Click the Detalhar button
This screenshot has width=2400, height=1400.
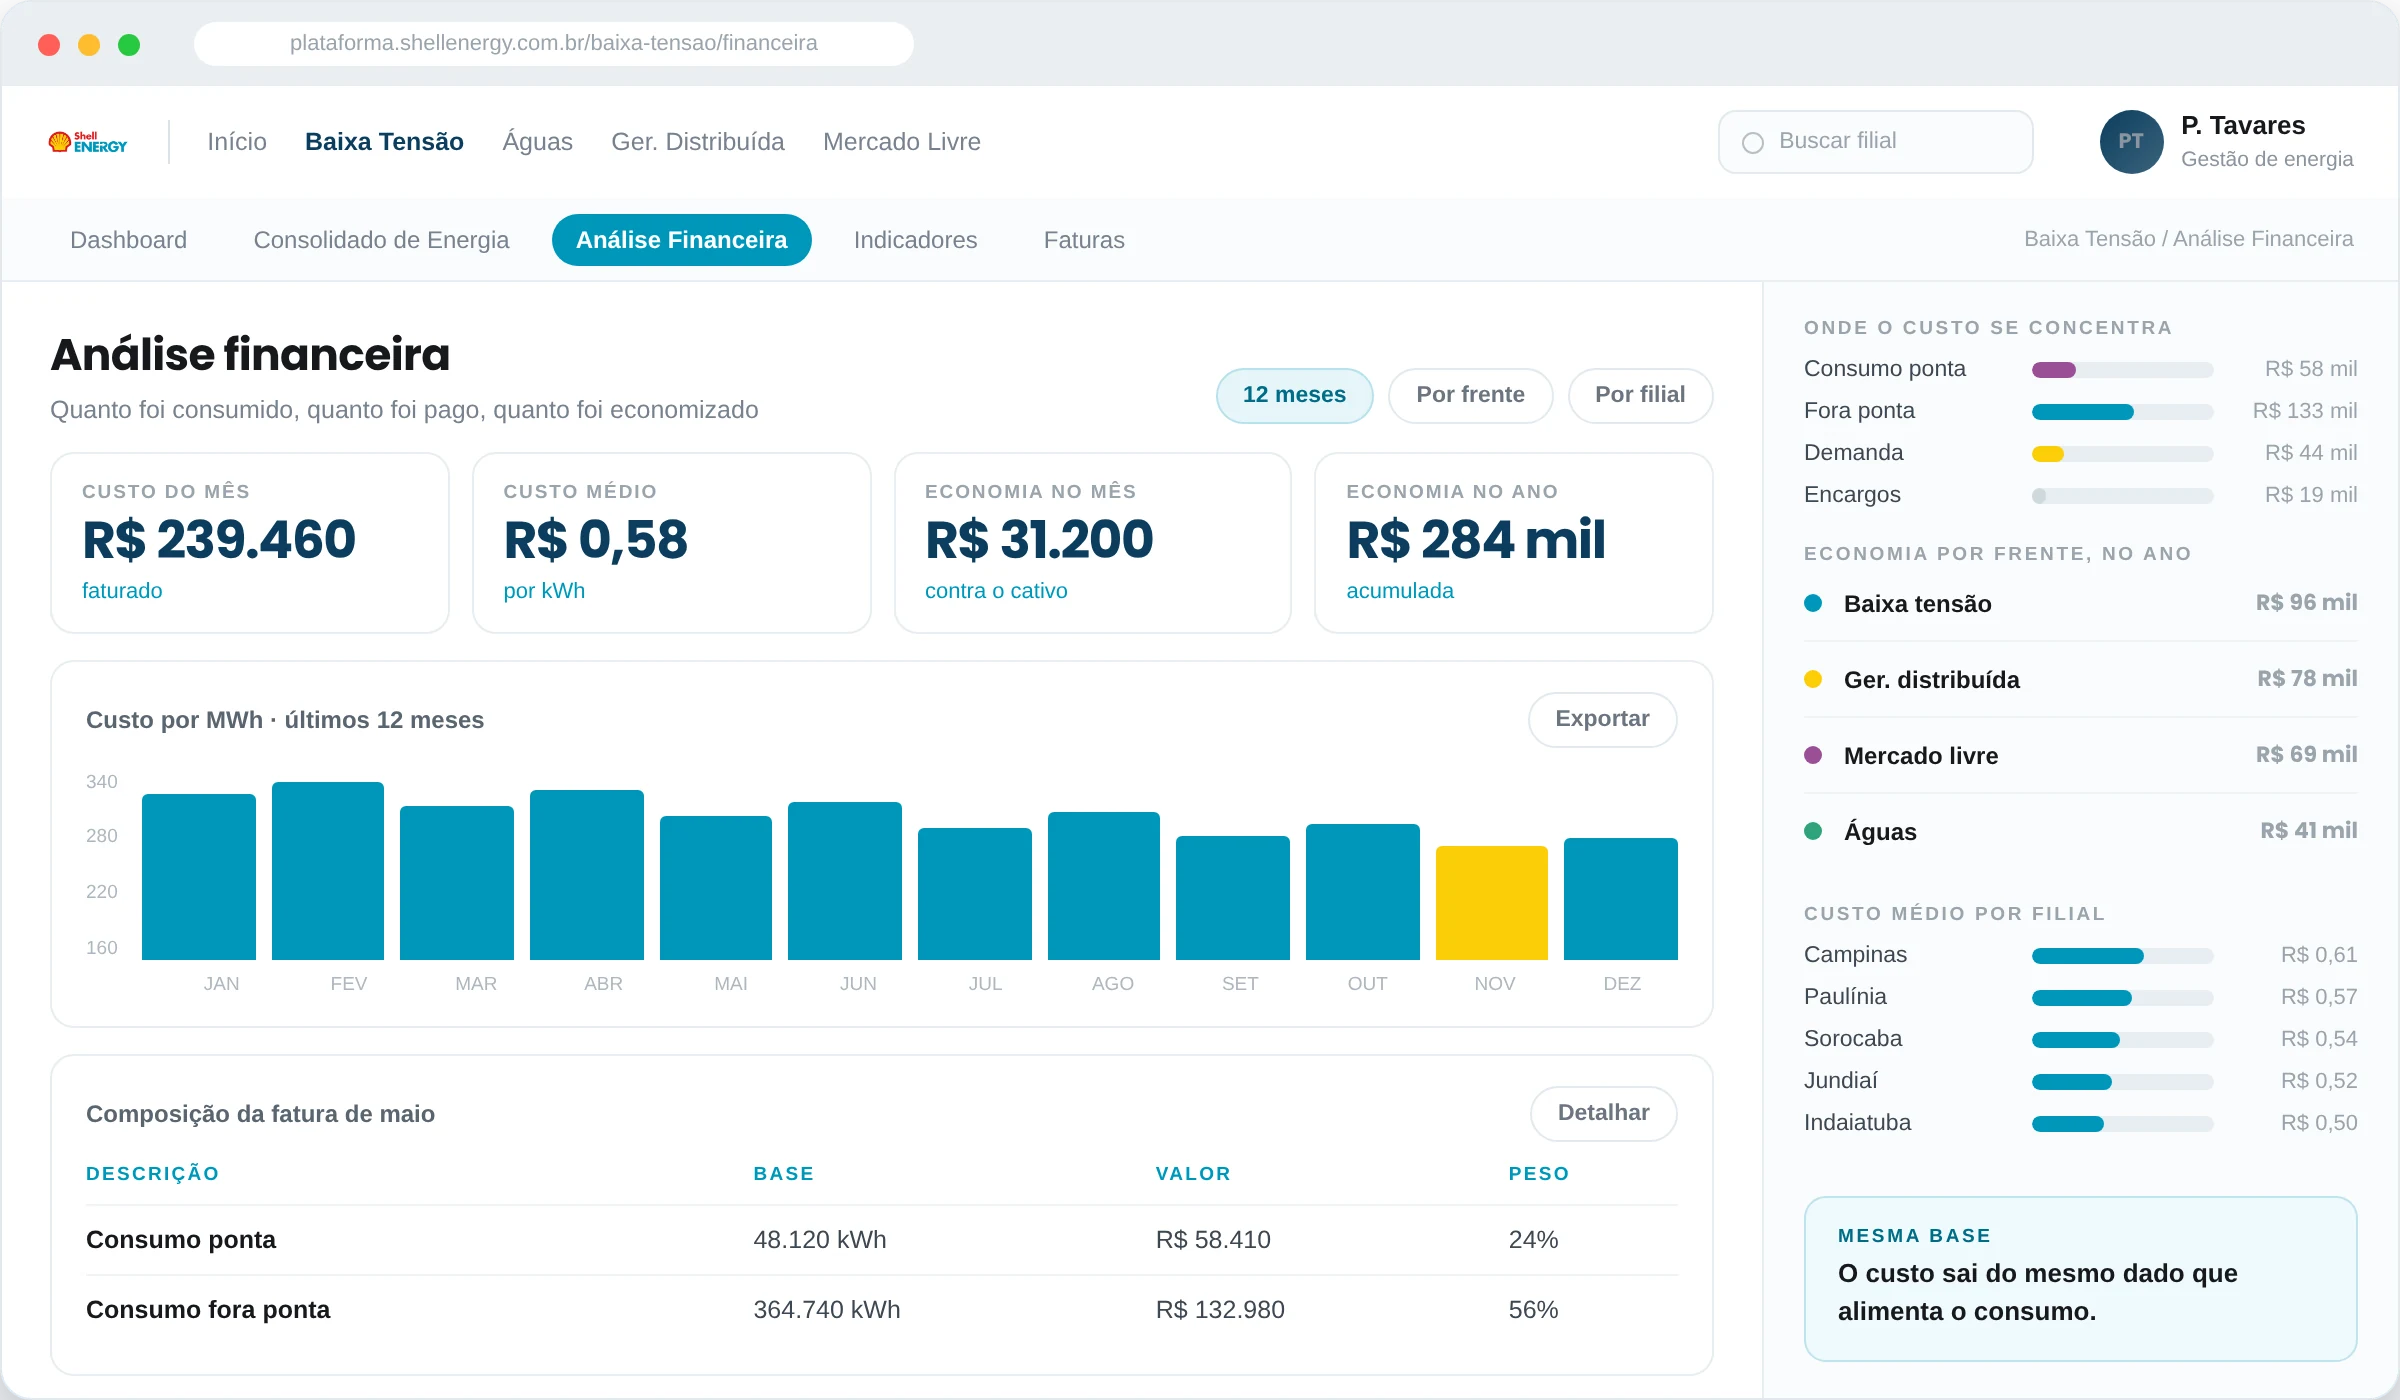1603,1113
